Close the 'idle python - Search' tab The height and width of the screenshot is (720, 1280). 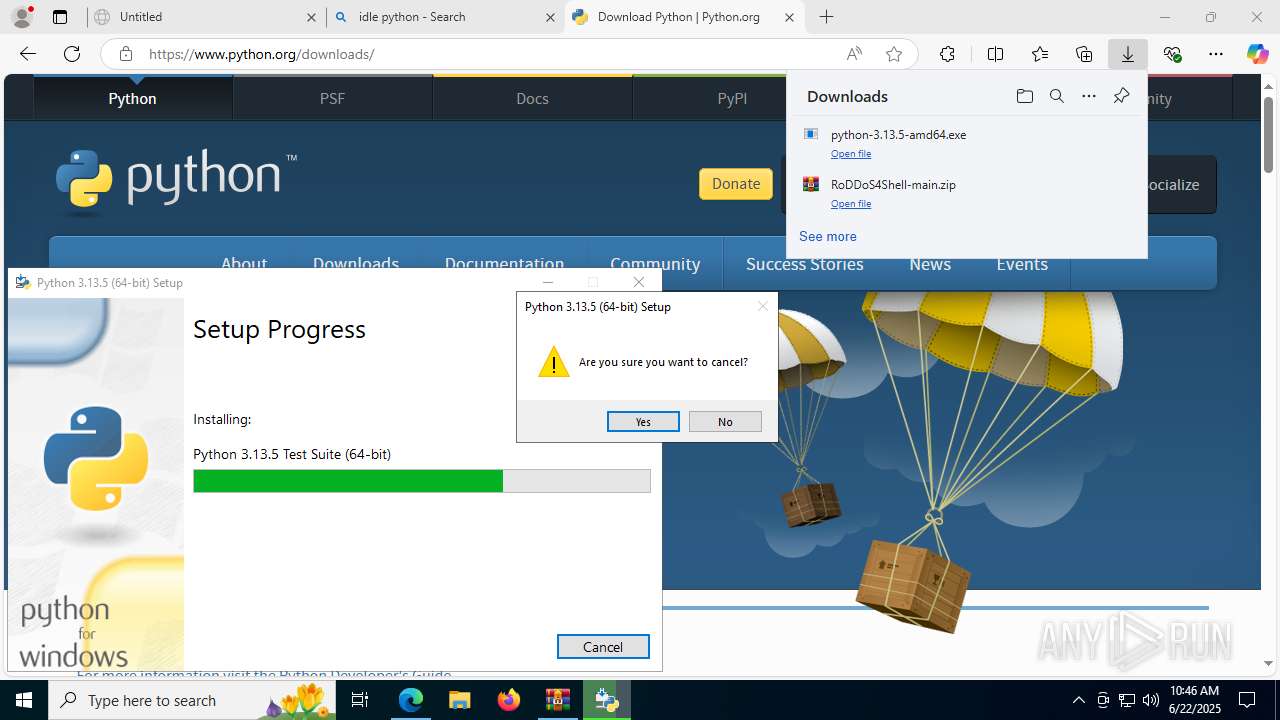point(550,17)
